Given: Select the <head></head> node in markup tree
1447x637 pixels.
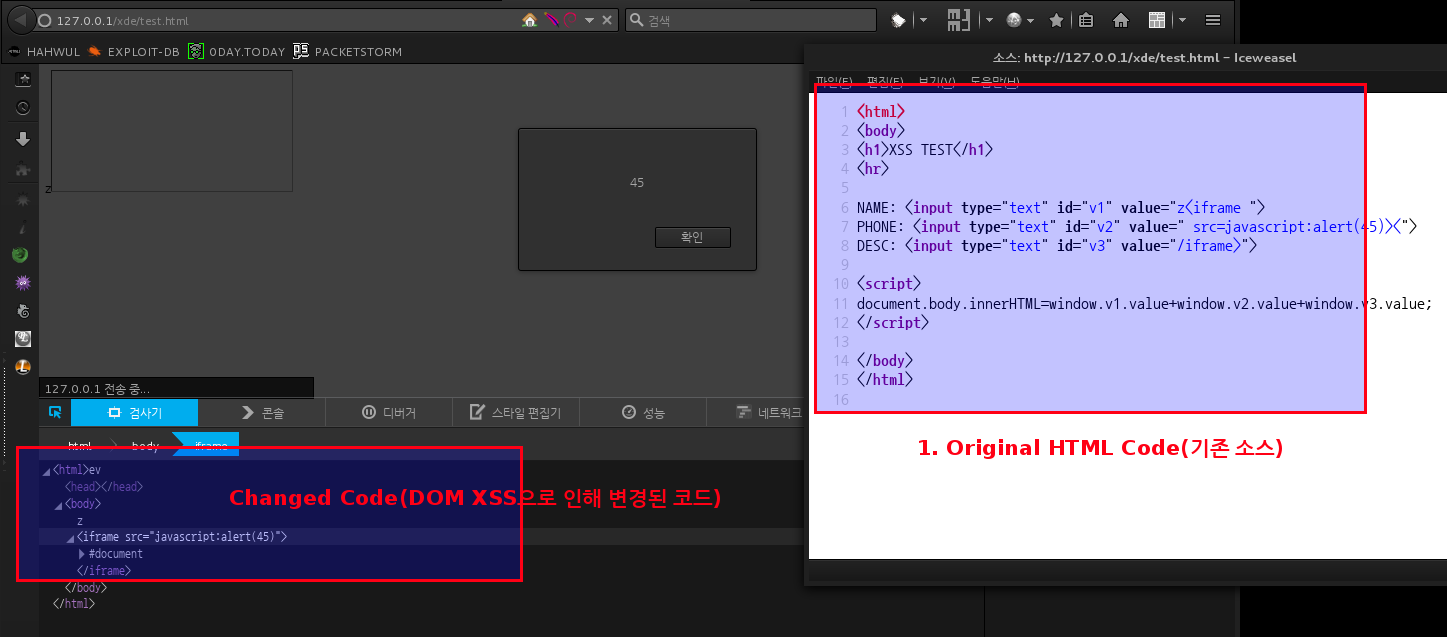Looking at the screenshot, I should click(x=104, y=486).
